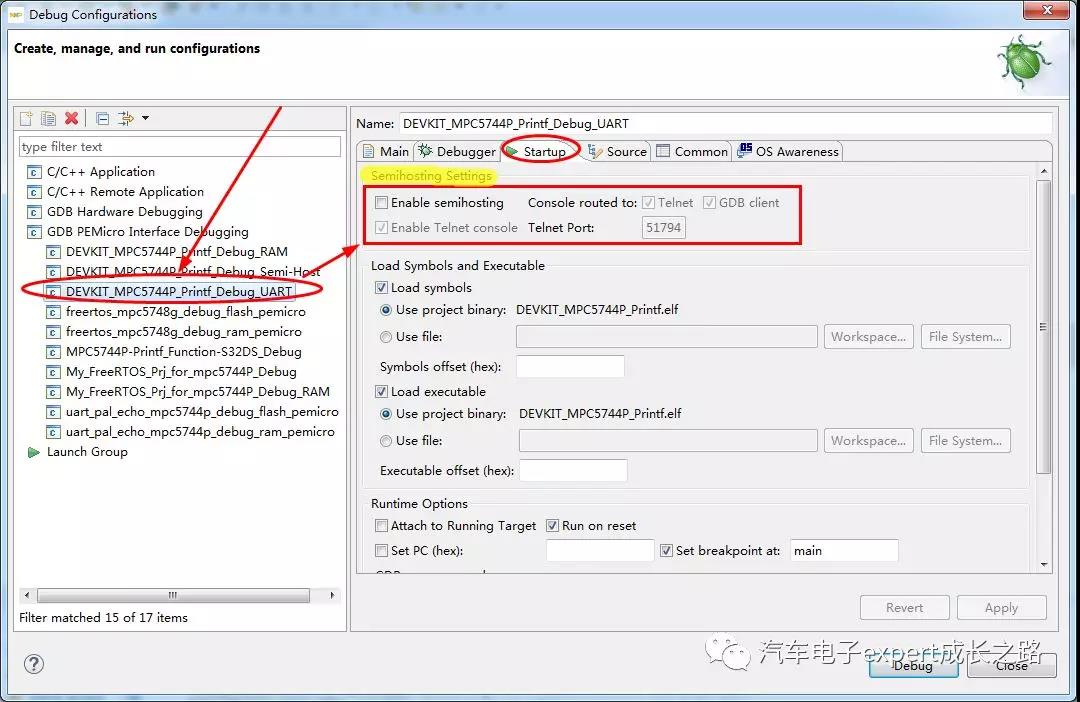Image resolution: width=1080 pixels, height=702 pixels.
Task: Click the Revert button
Action: pyautogui.click(x=904, y=608)
